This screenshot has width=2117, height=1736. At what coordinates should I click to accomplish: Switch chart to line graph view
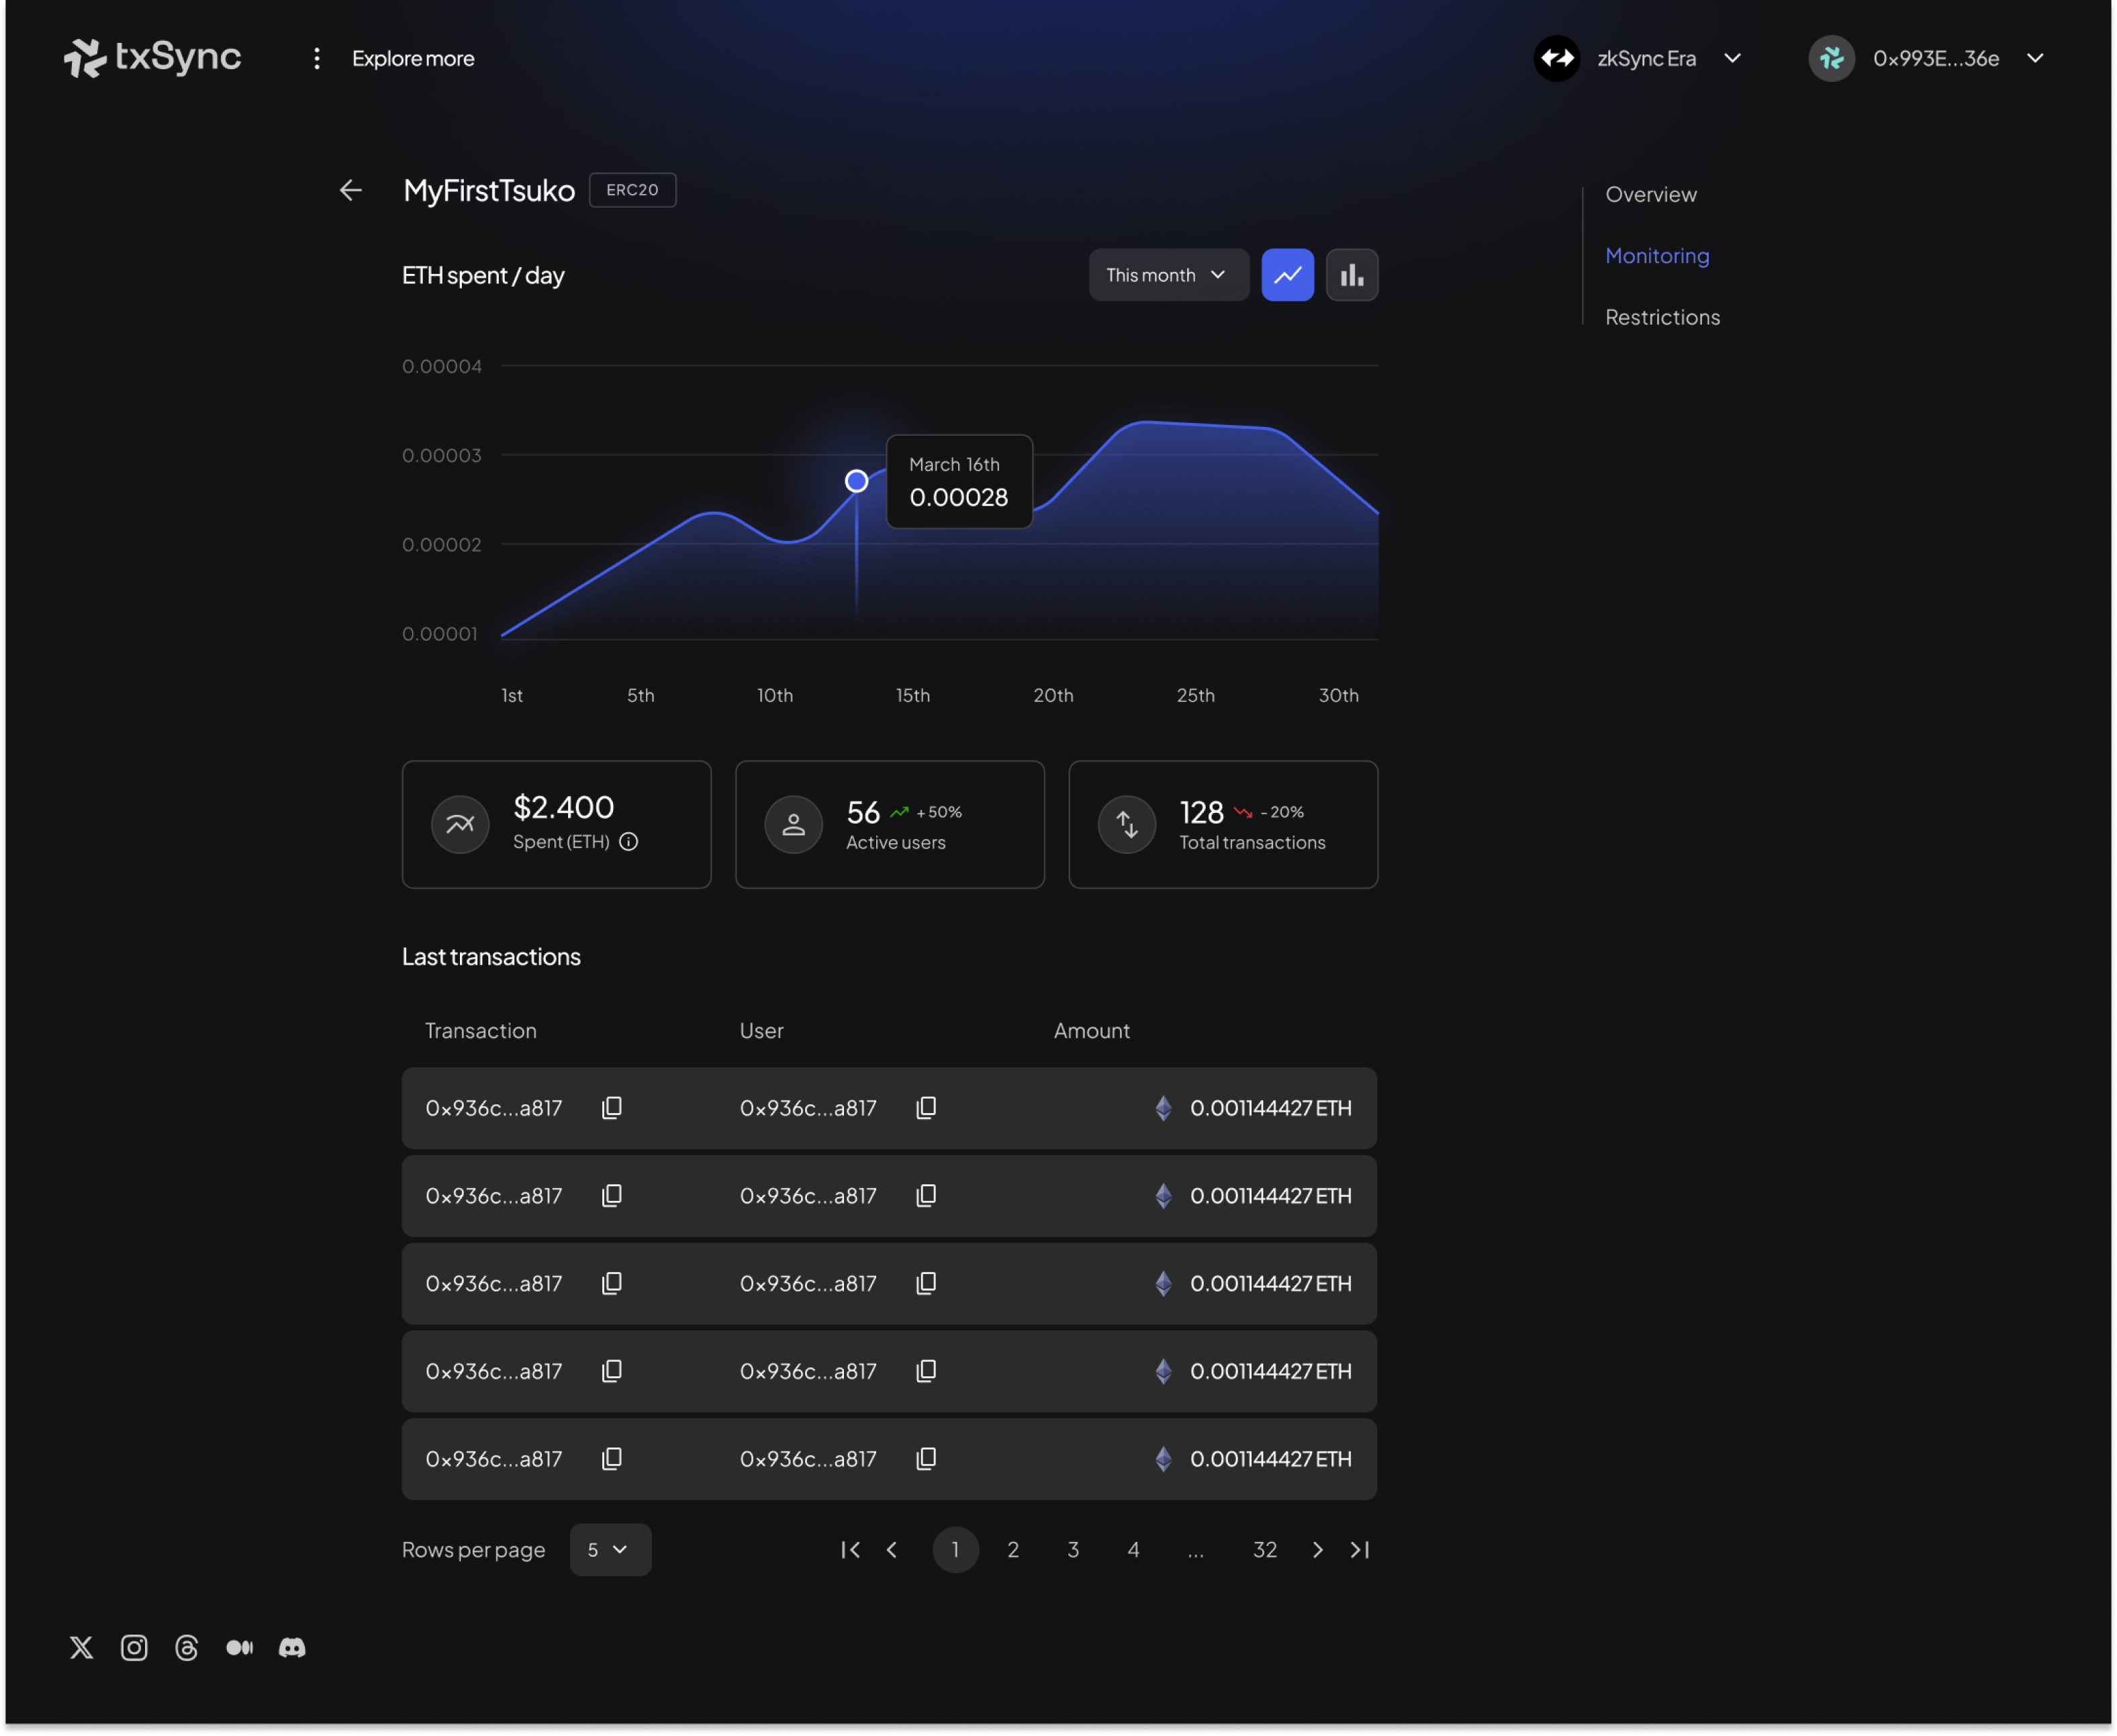(x=1288, y=275)
